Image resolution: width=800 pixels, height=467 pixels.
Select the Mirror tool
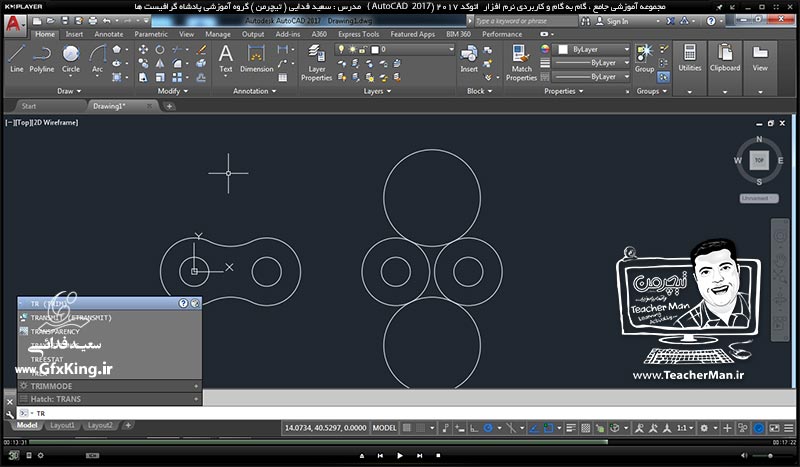click(160, 63)
